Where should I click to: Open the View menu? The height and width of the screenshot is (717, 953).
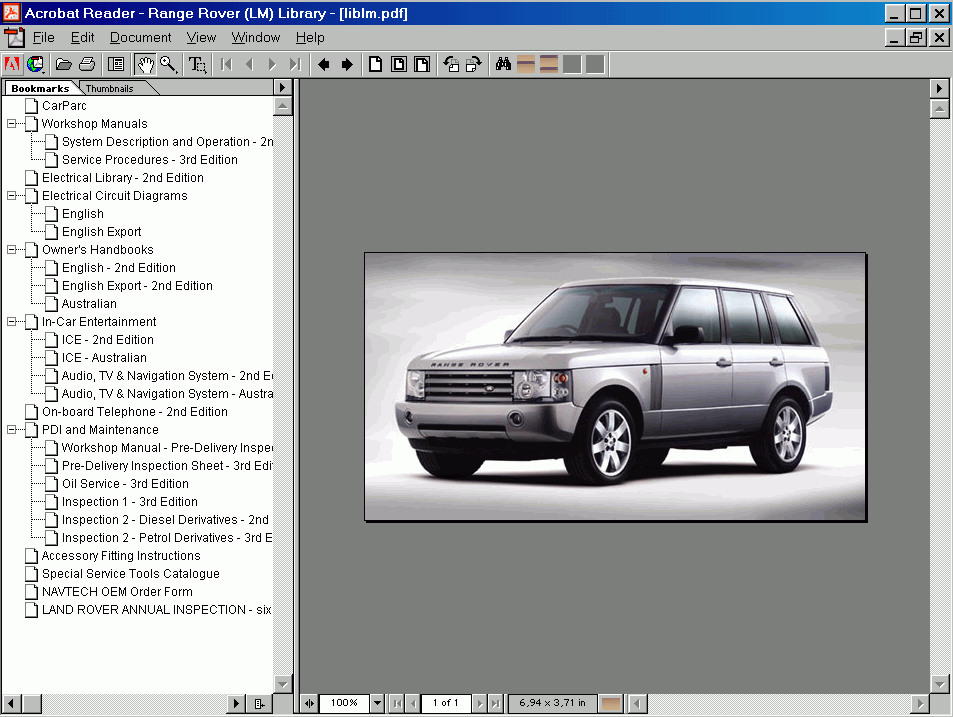pyautogui.click(x=201, y=38)
